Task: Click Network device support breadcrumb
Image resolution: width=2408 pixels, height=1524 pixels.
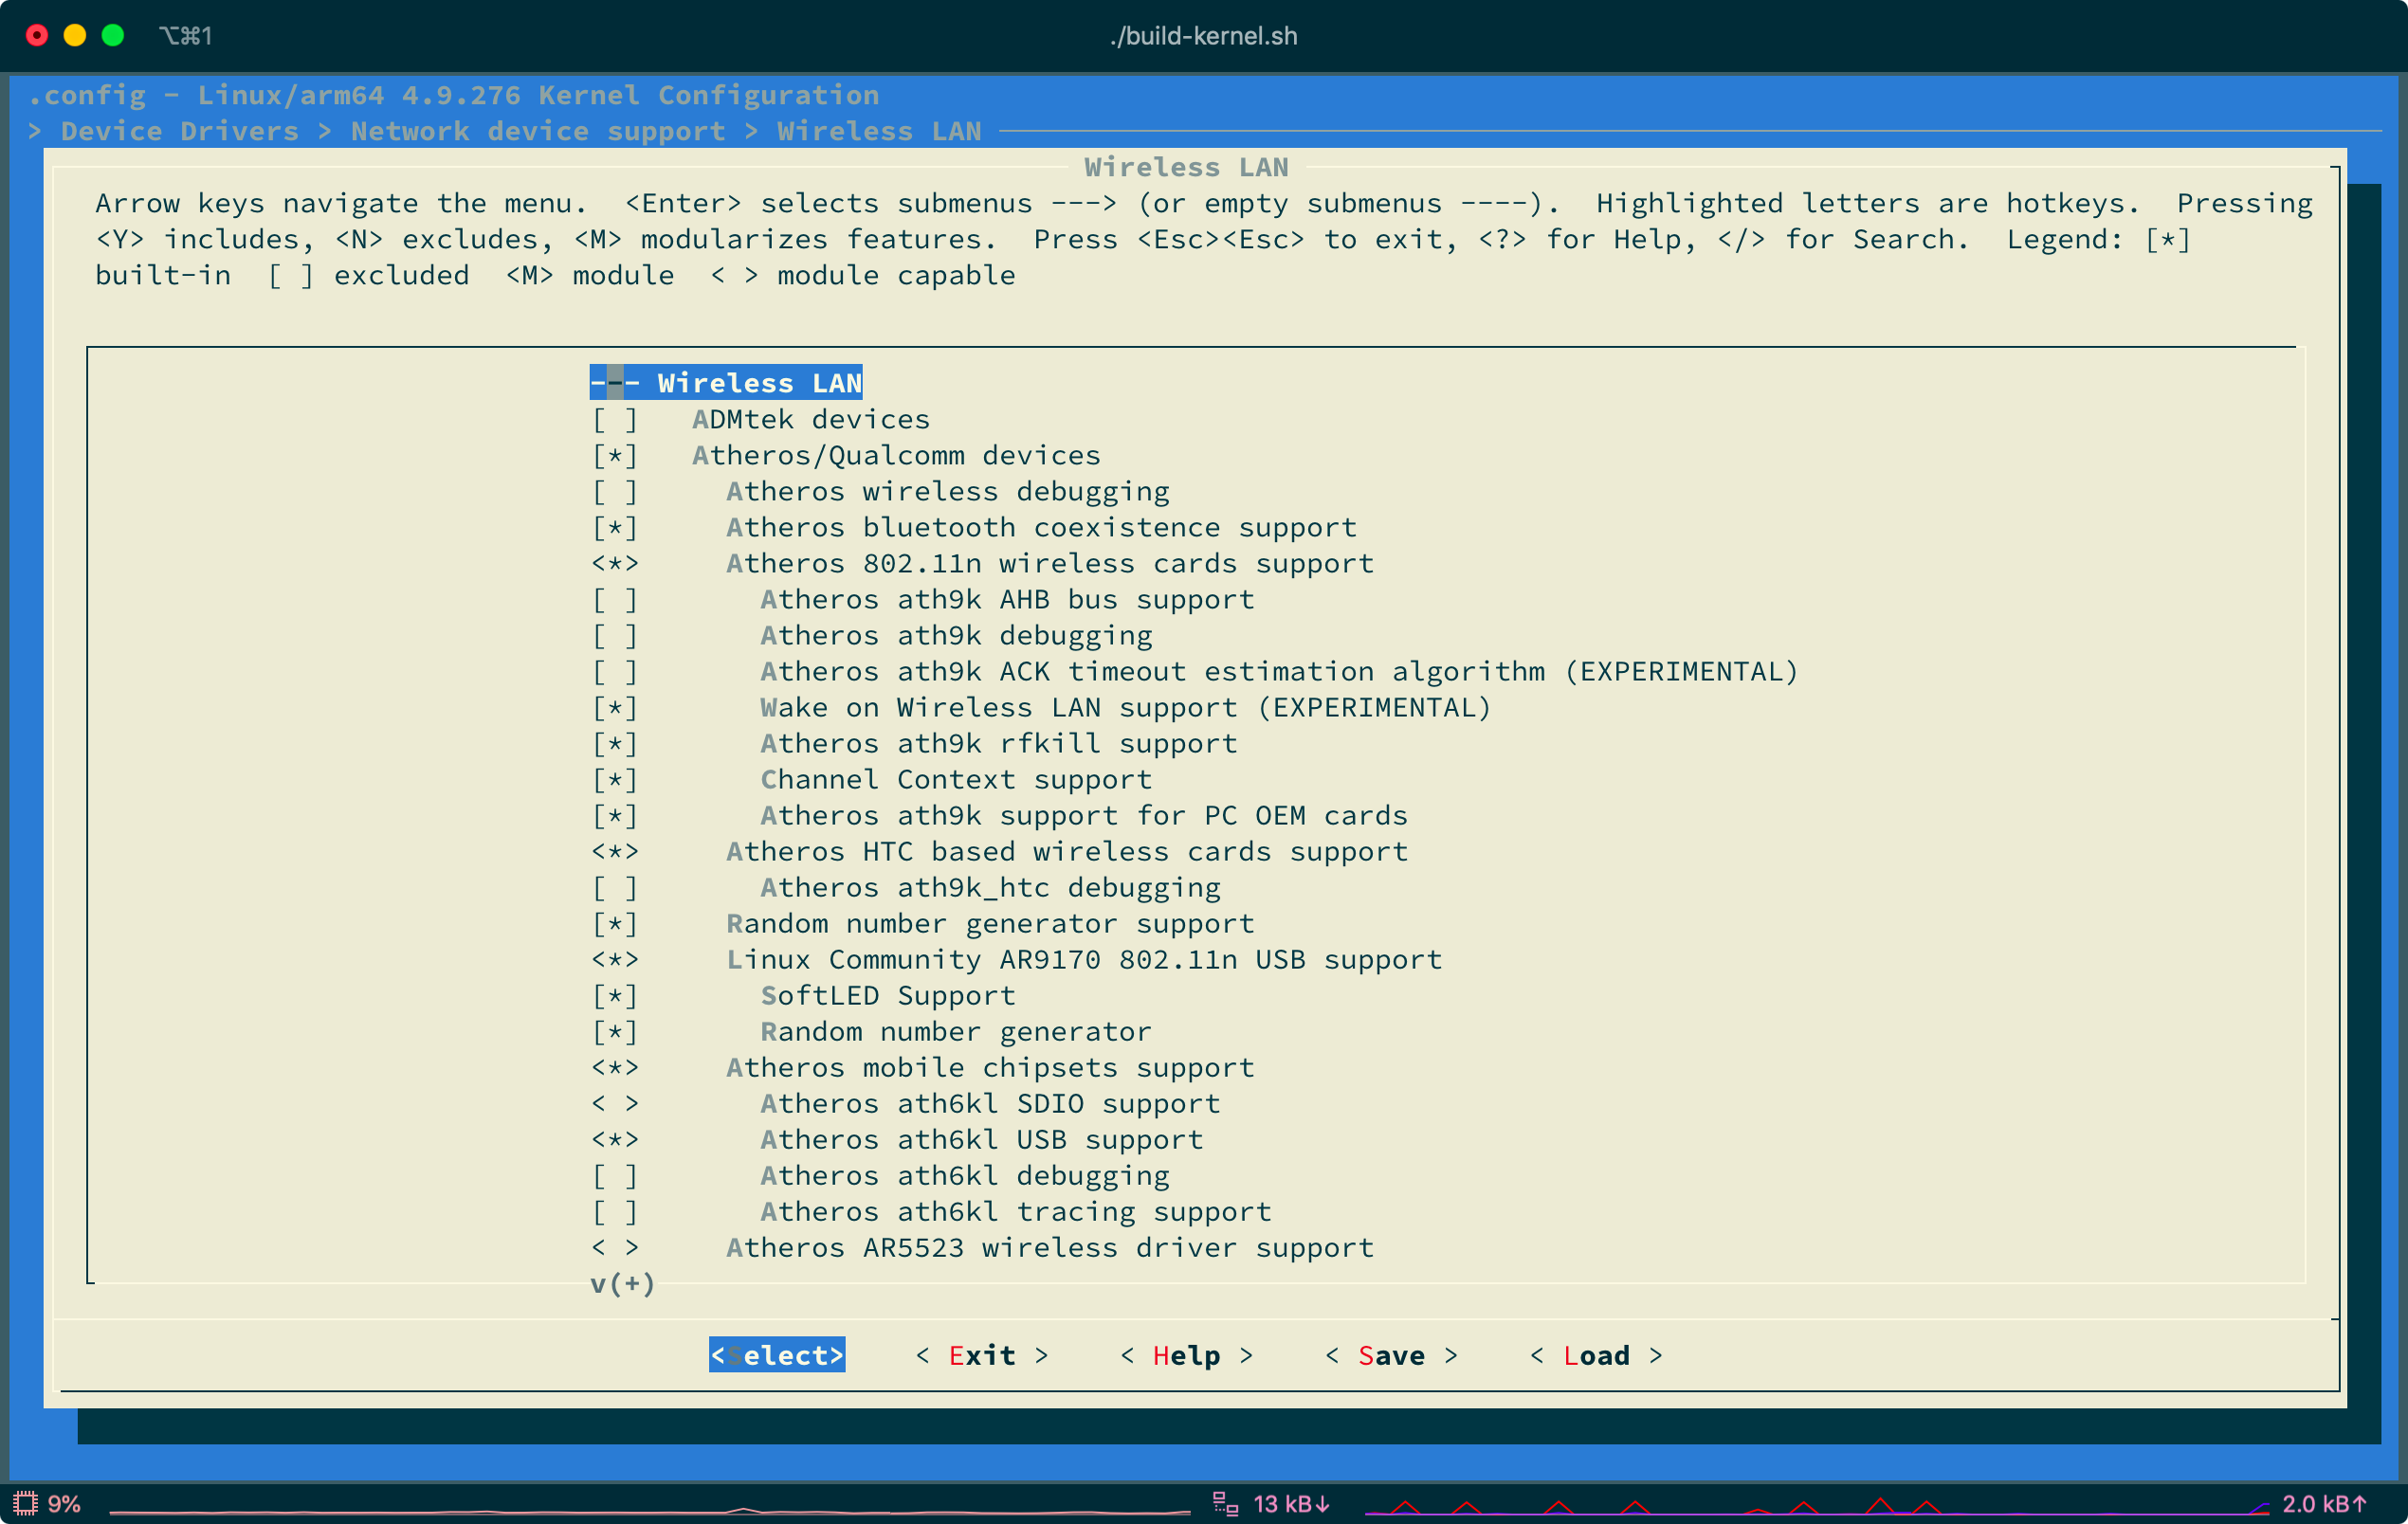Action: click(537, 131)
